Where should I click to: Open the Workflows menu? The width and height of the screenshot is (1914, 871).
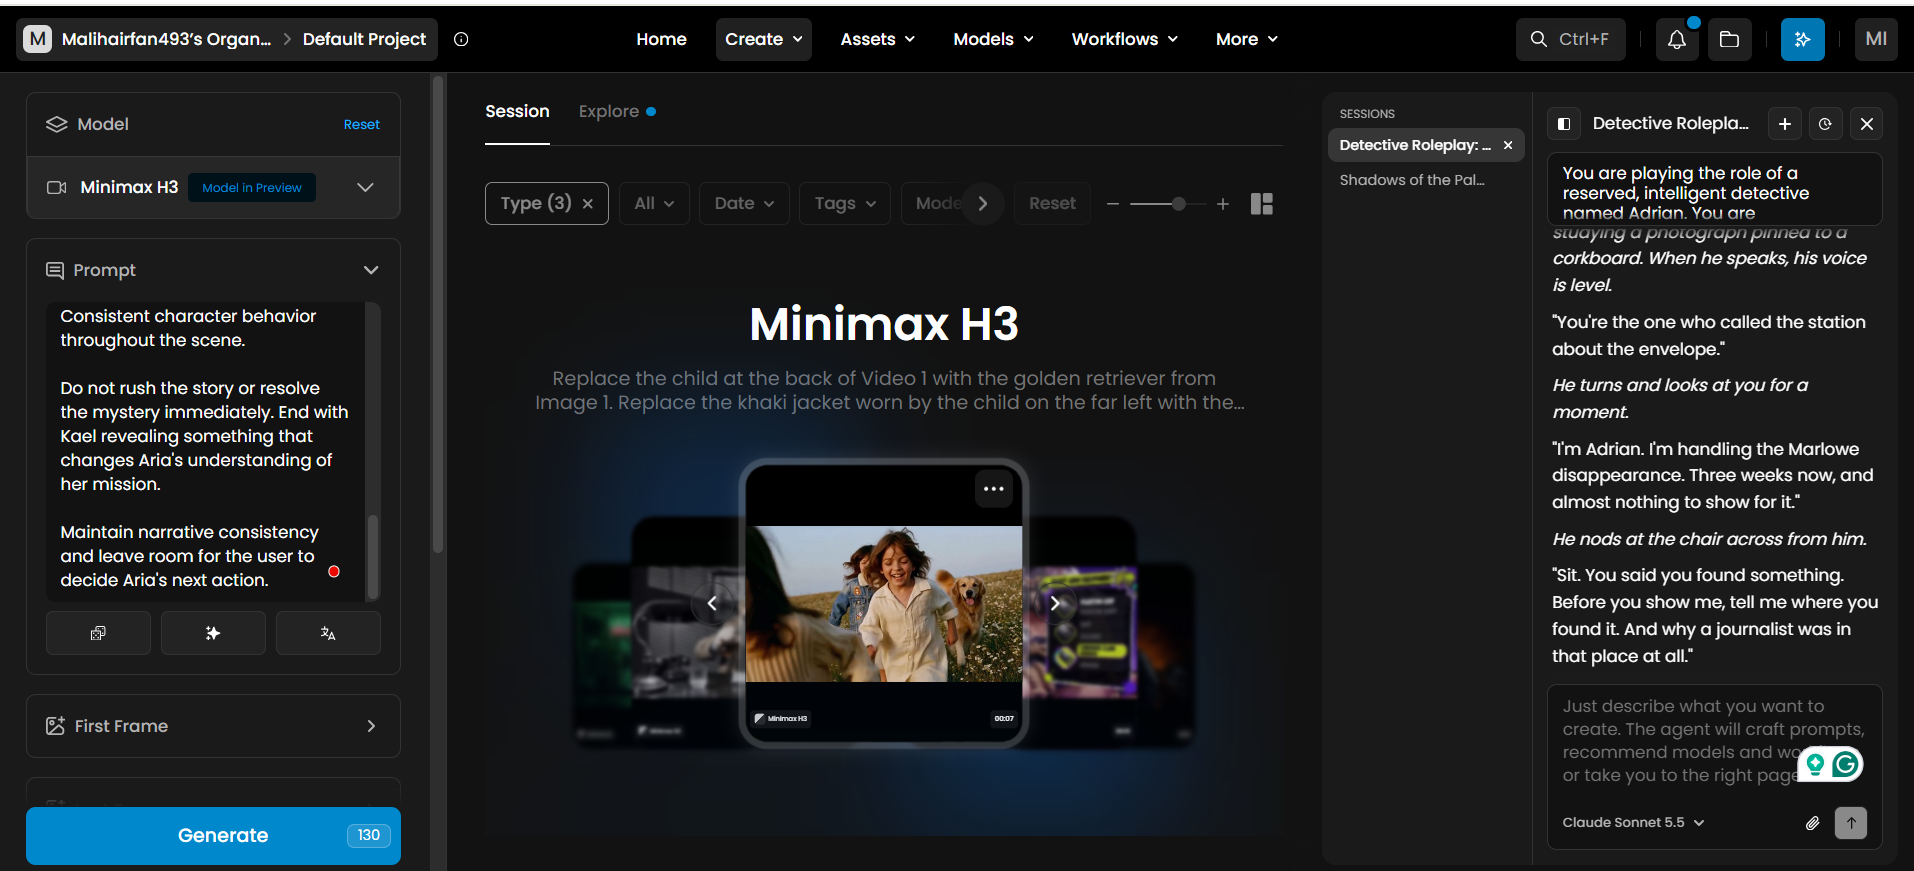[x=1125, y=39]
